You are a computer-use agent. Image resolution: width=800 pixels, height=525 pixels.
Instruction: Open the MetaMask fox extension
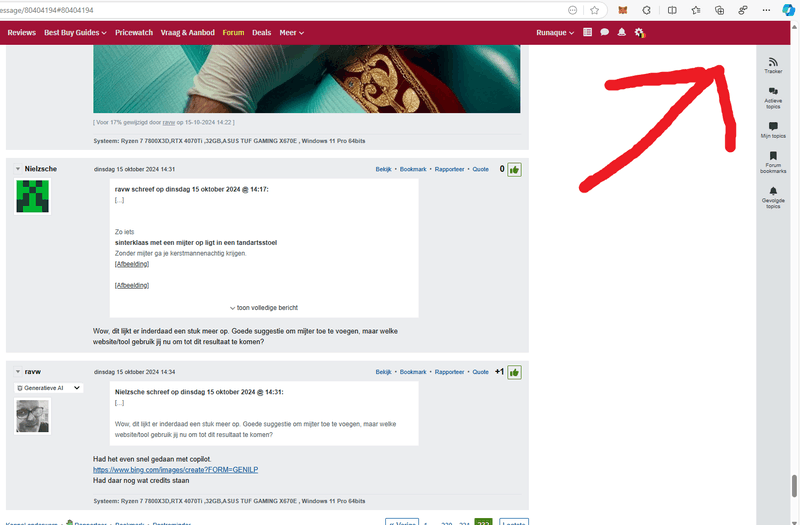click(x=622, y=10)
